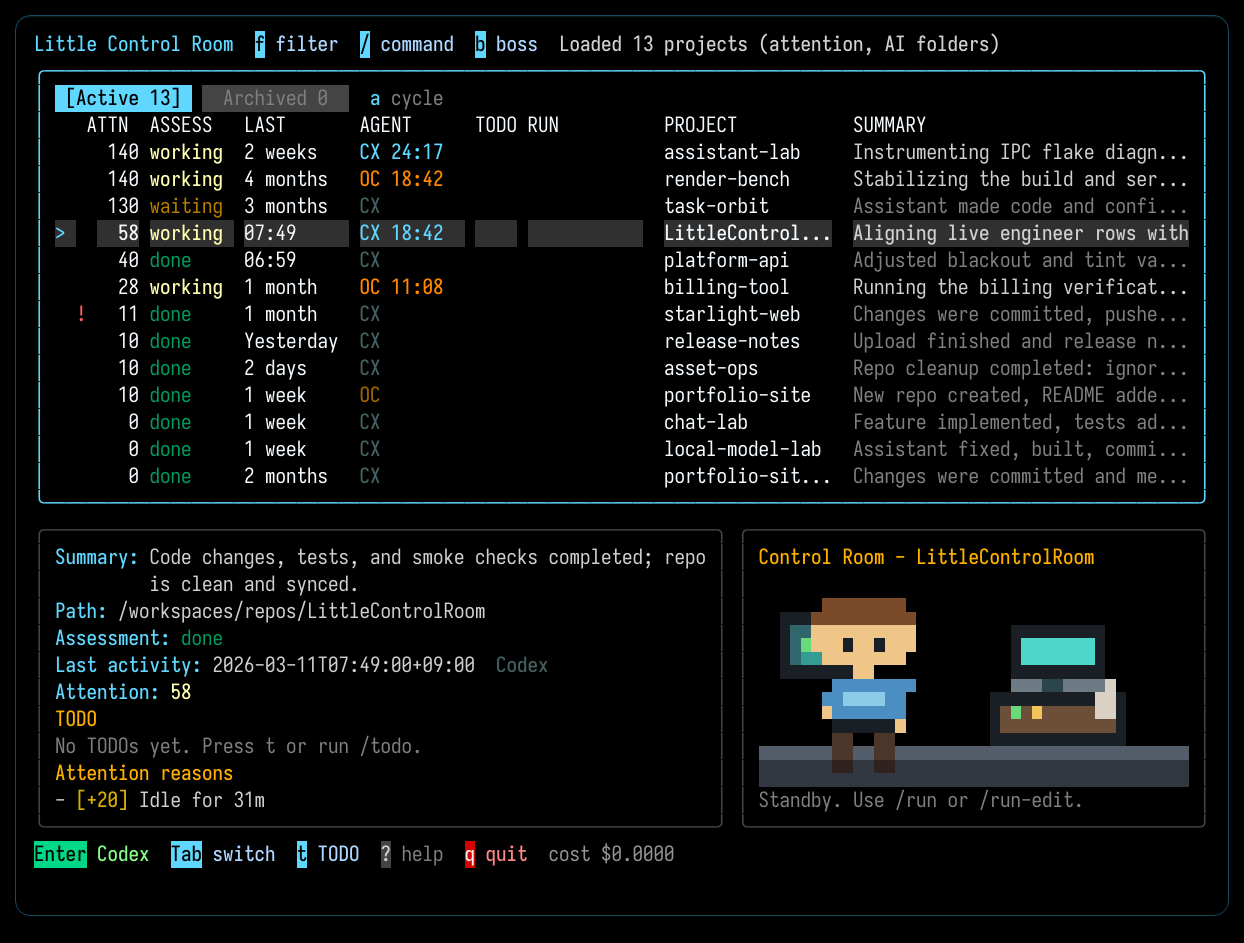
Task: Select the asset-ops project row
Action: click(622, 368)
